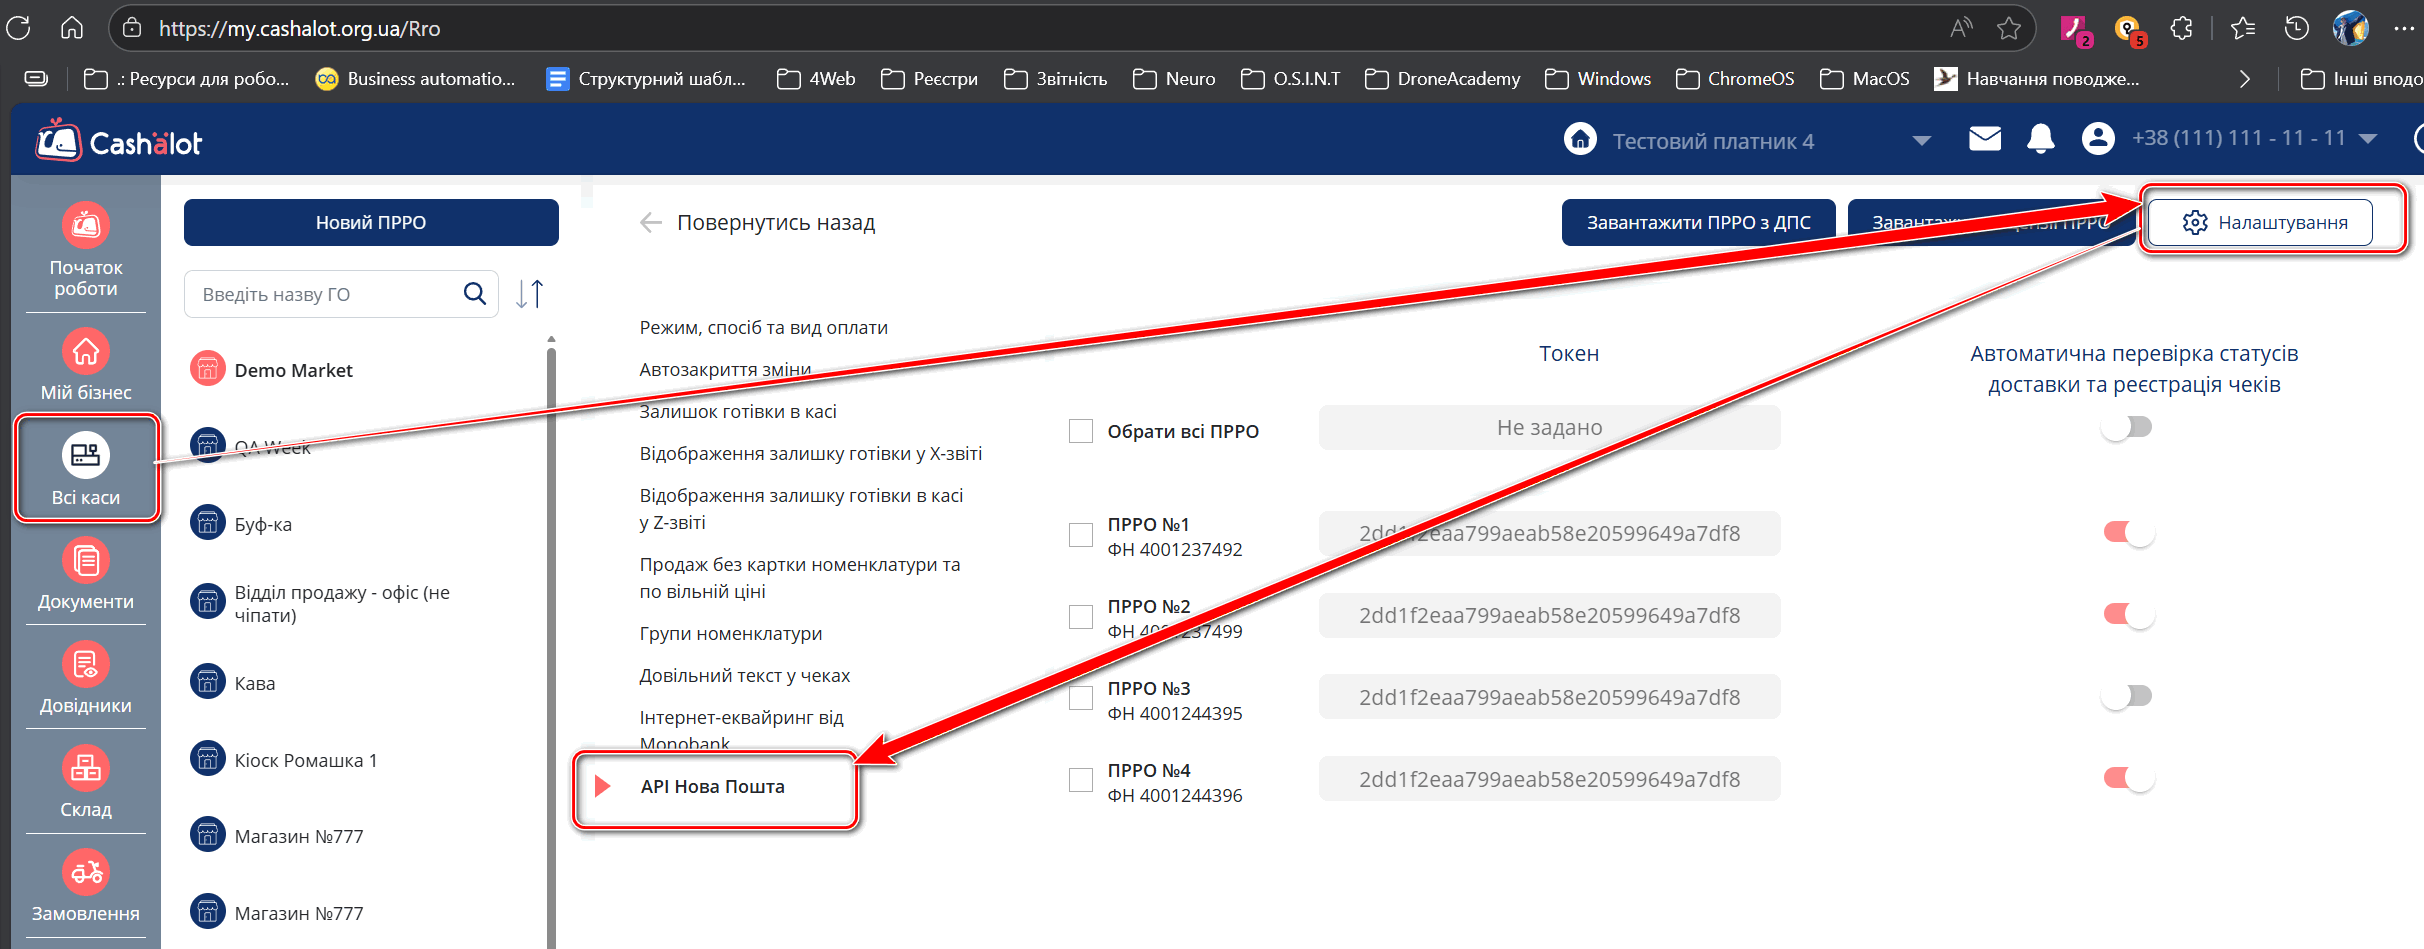Open the phone number account dropdown
The width and height of the screenshot is (2424, 949).
[2367, 139]
